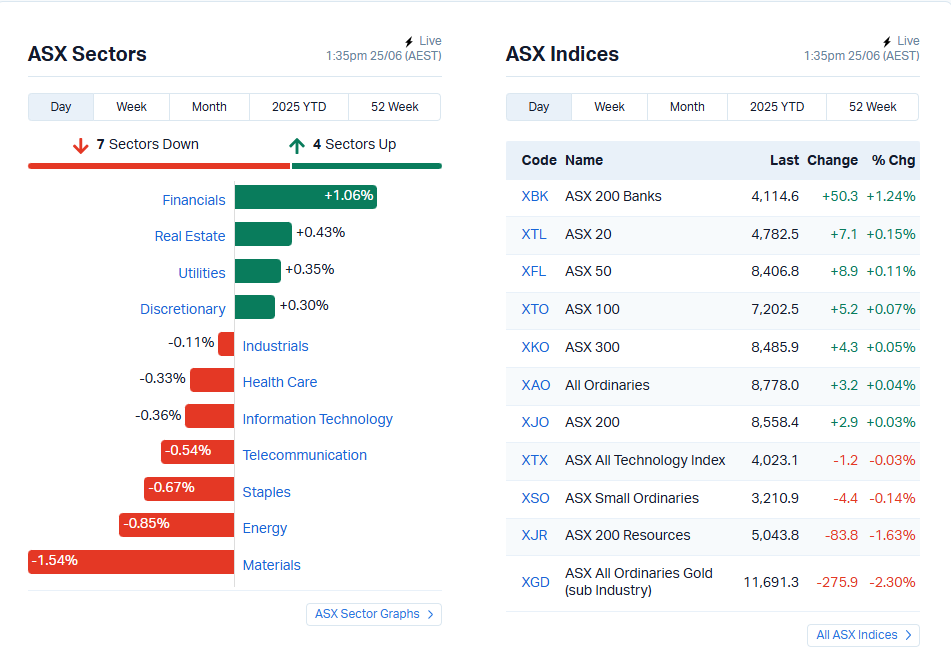Open the XFL index code link
Screen dimensions: 951x670
point(534,271)
